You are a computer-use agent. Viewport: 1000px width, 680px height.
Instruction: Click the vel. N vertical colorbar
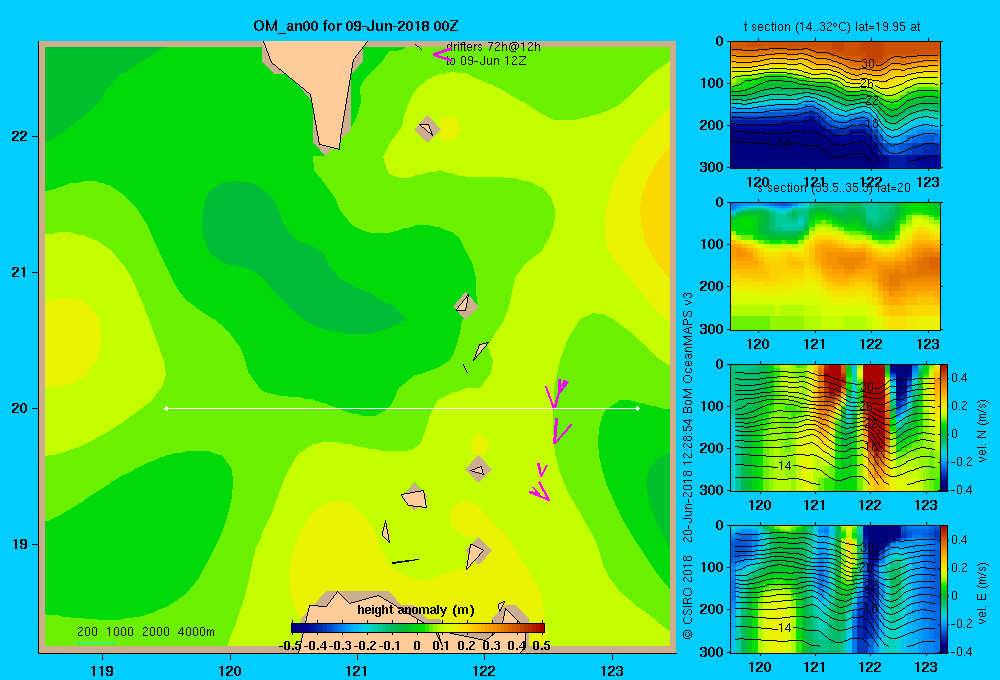click(x=944, y=427)
